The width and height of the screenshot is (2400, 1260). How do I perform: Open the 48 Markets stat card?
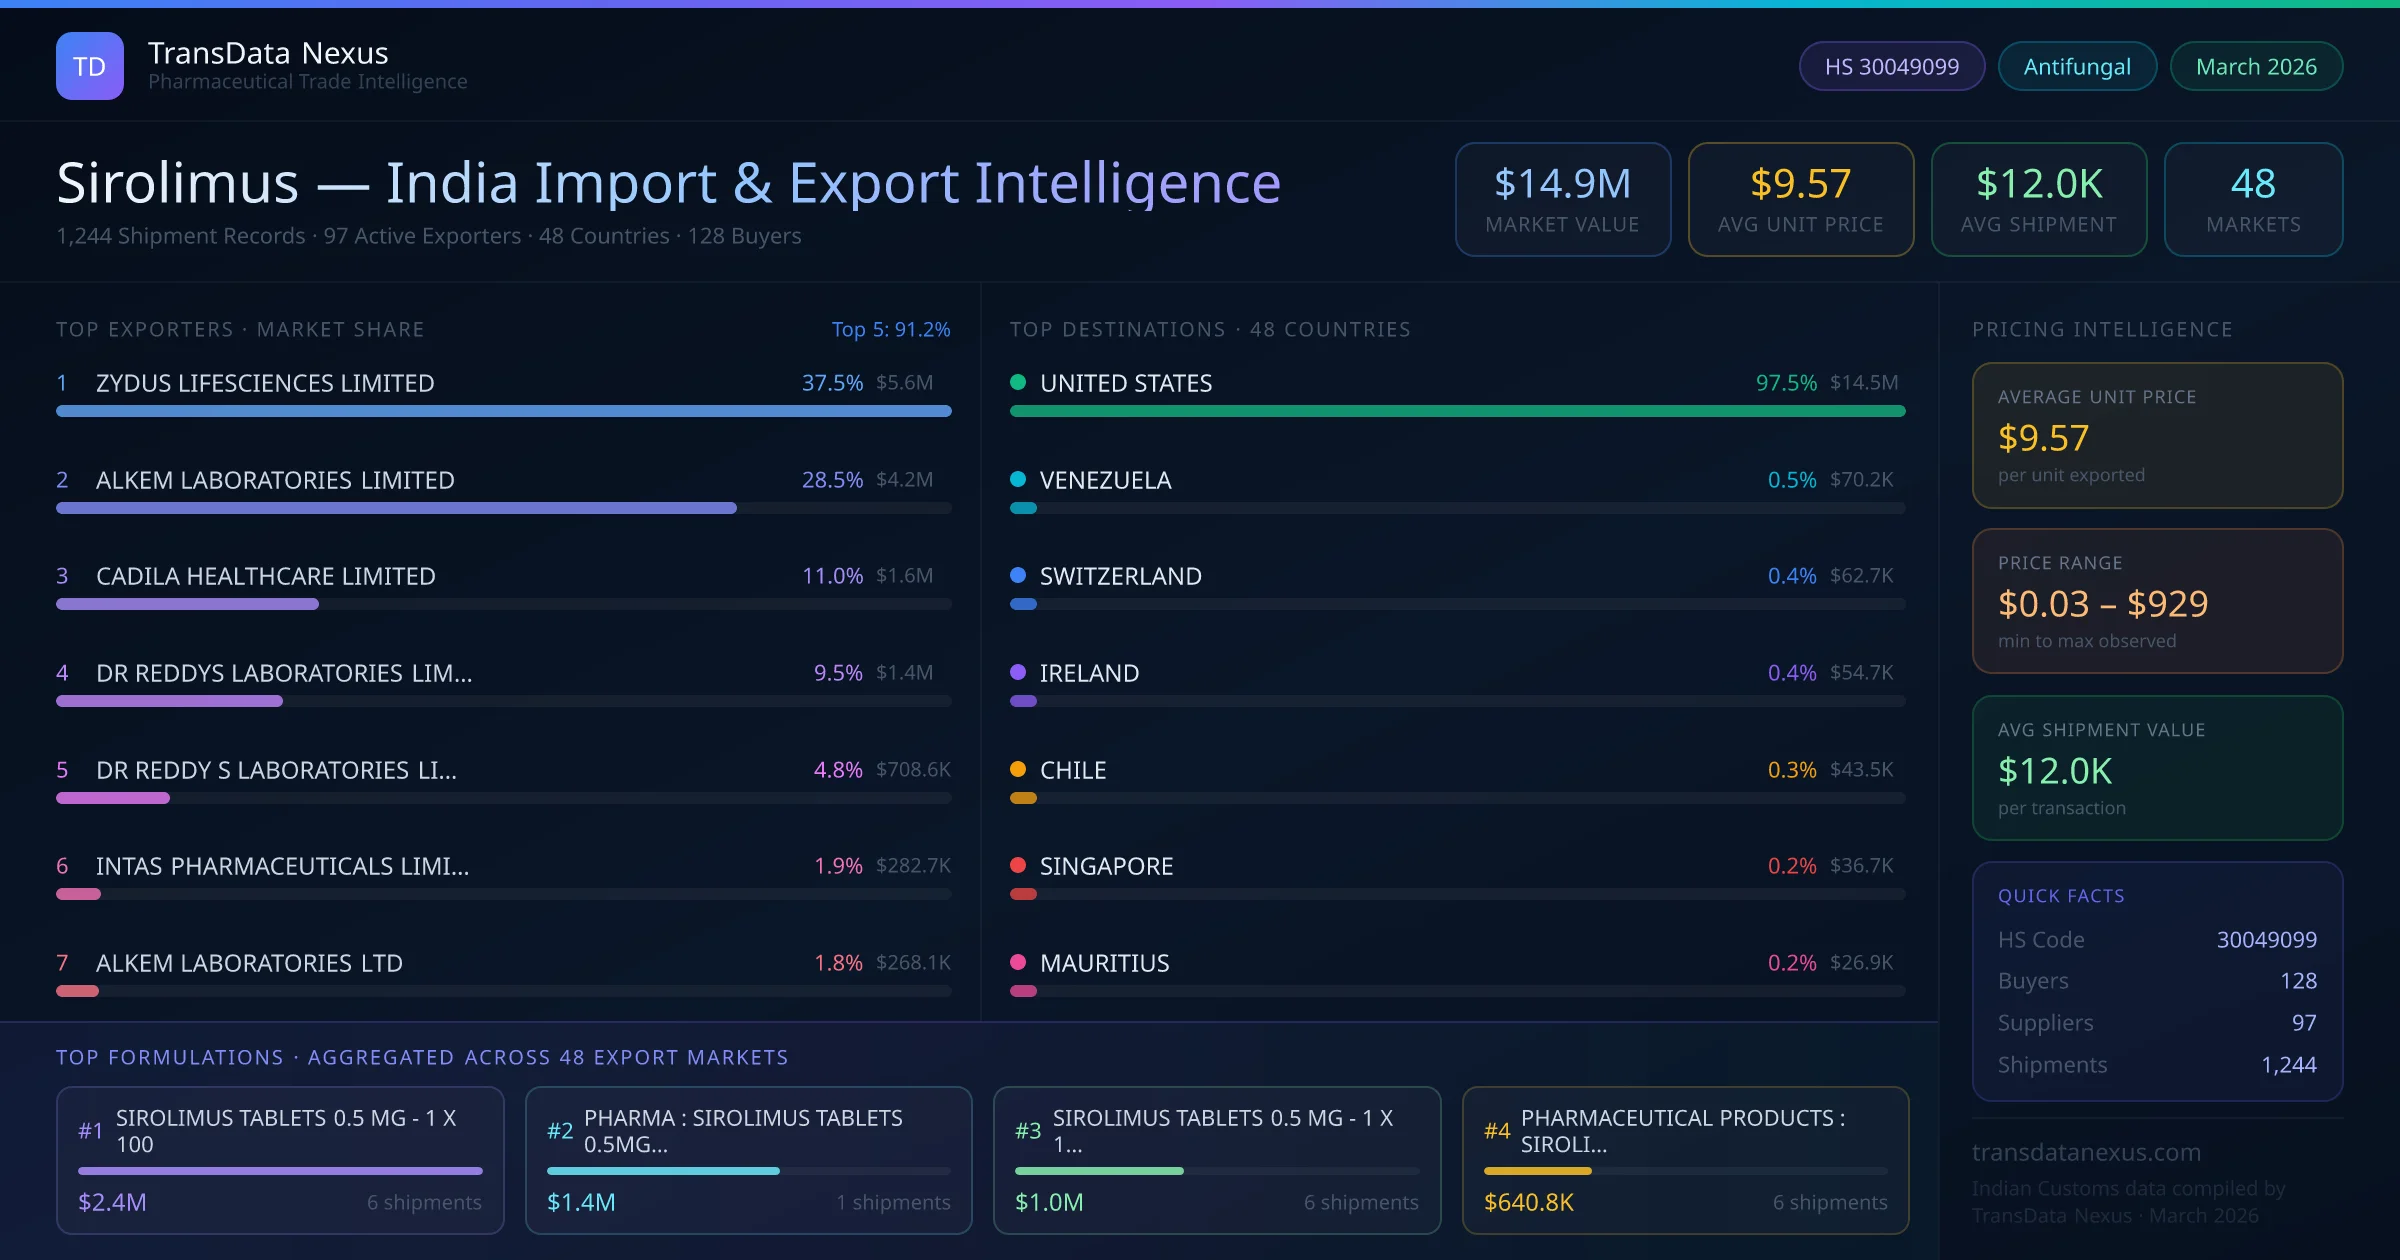[2252, 199]
